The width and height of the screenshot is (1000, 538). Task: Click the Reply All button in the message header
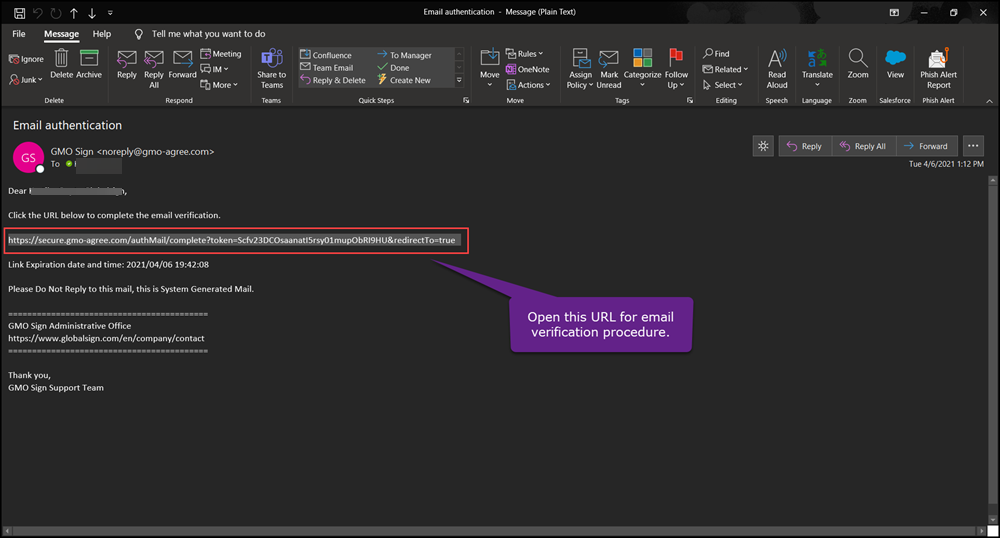click(x=864, y=146)
